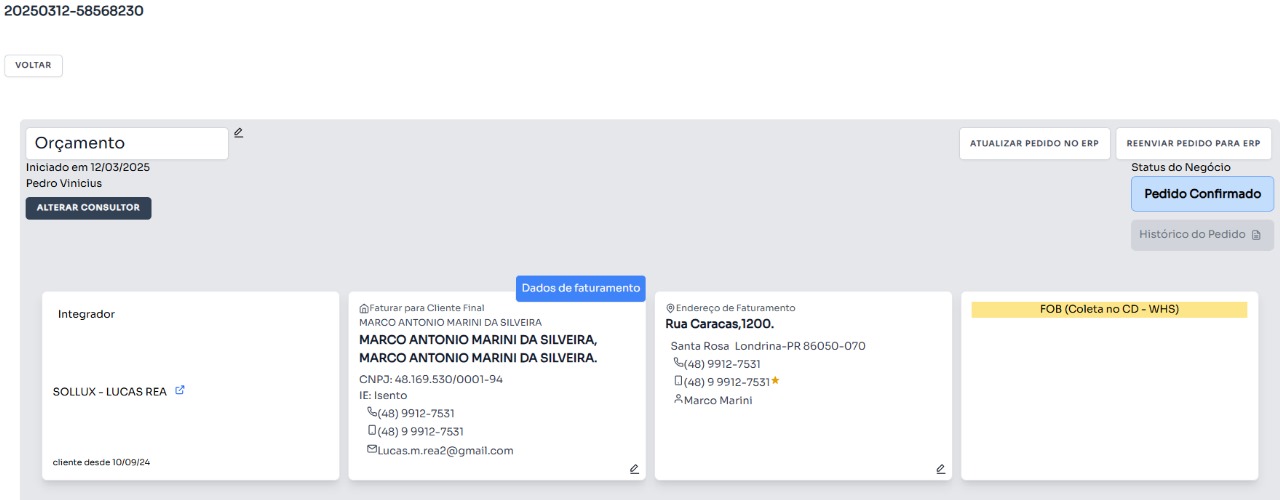Click the house icon by Faturar para Cliente Final
Screen dimensions: 1280x500
pyautogui.click(x=364, y=308)
